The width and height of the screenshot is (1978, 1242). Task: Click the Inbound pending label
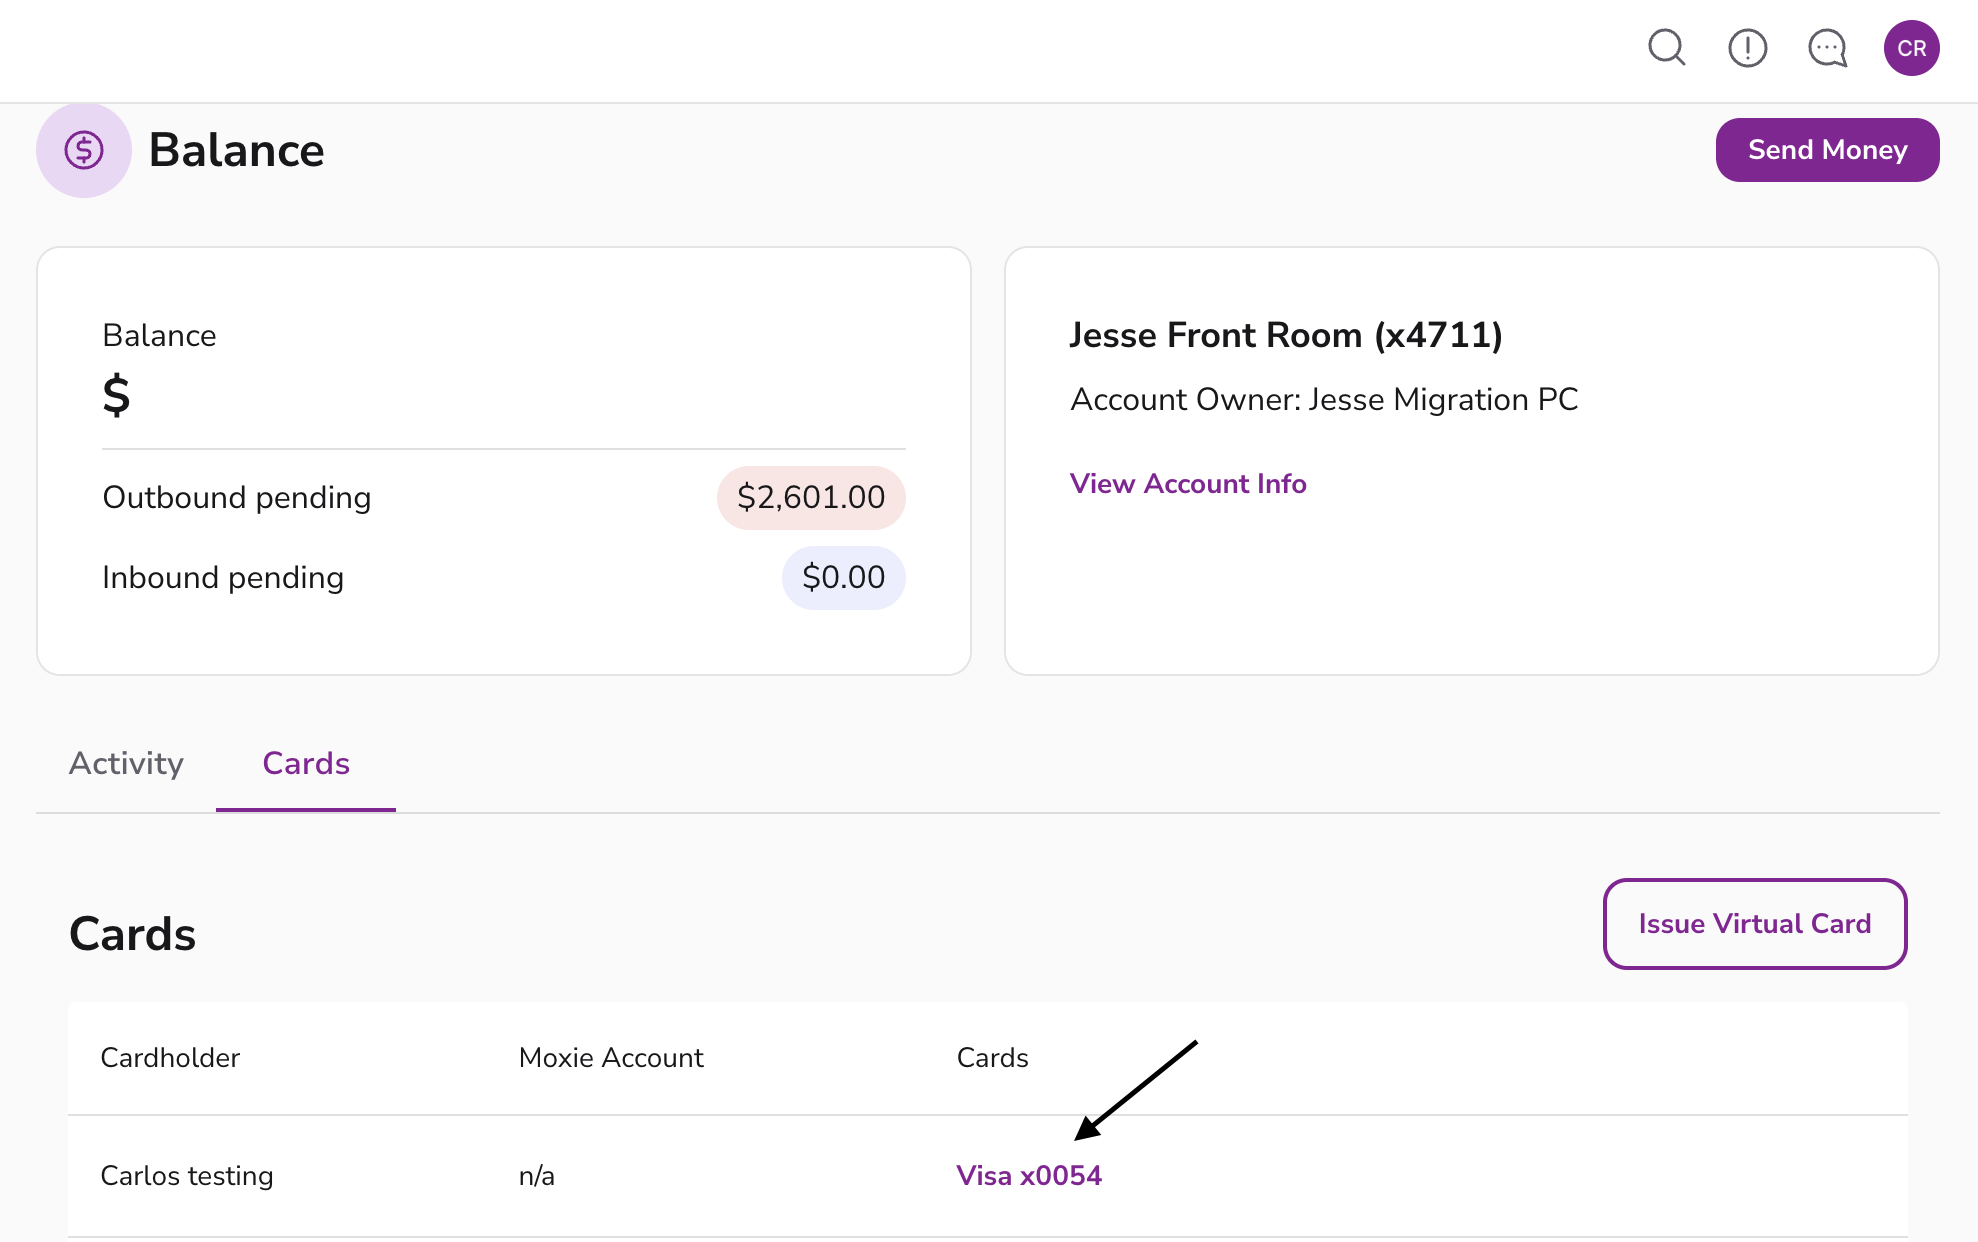[223, 577]
